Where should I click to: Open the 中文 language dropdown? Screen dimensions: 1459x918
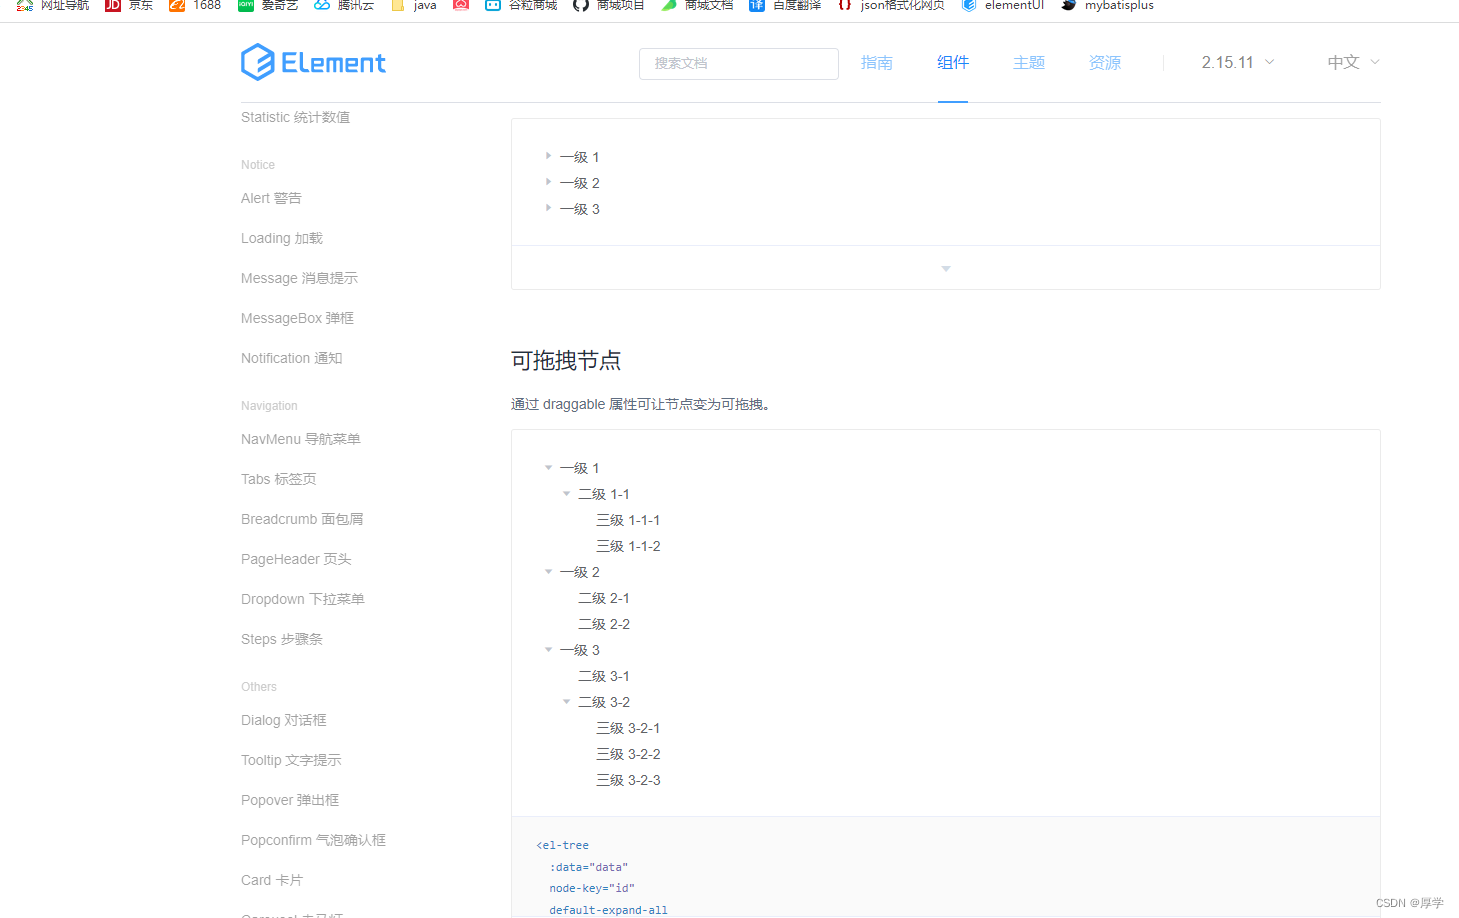click(x=1354, y=62)
